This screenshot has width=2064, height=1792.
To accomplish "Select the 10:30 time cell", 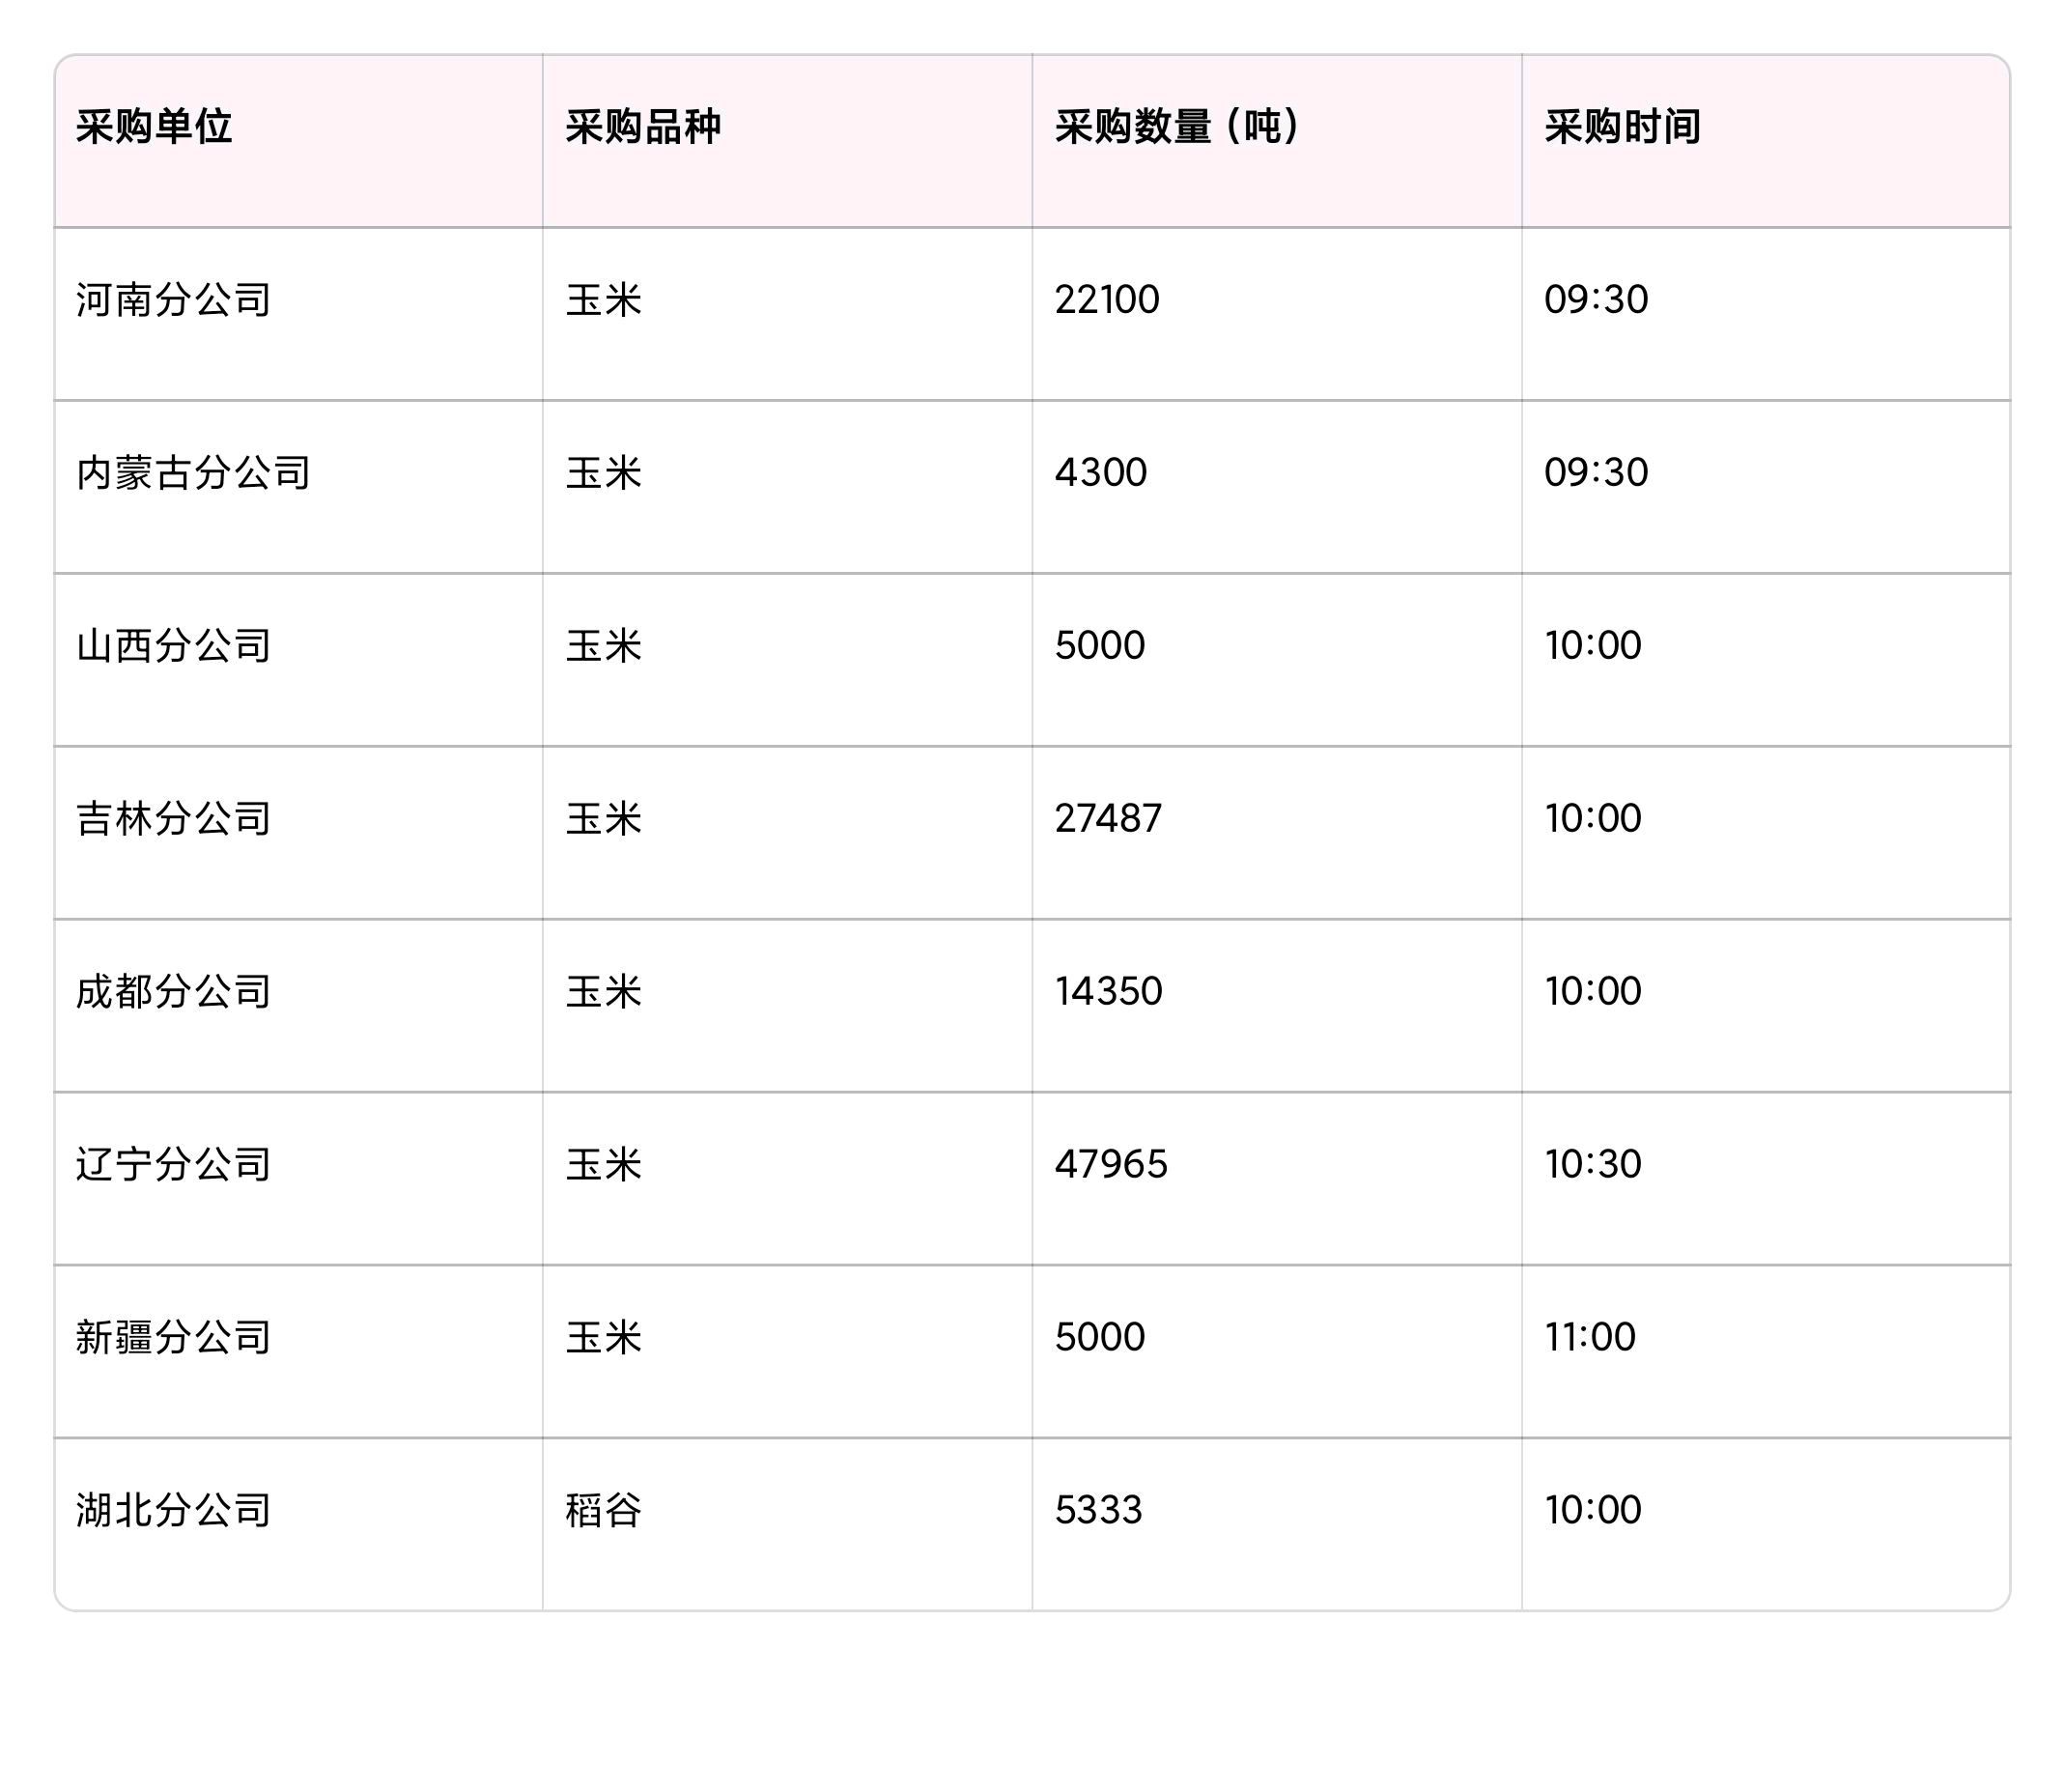I will point(1593,1165).
